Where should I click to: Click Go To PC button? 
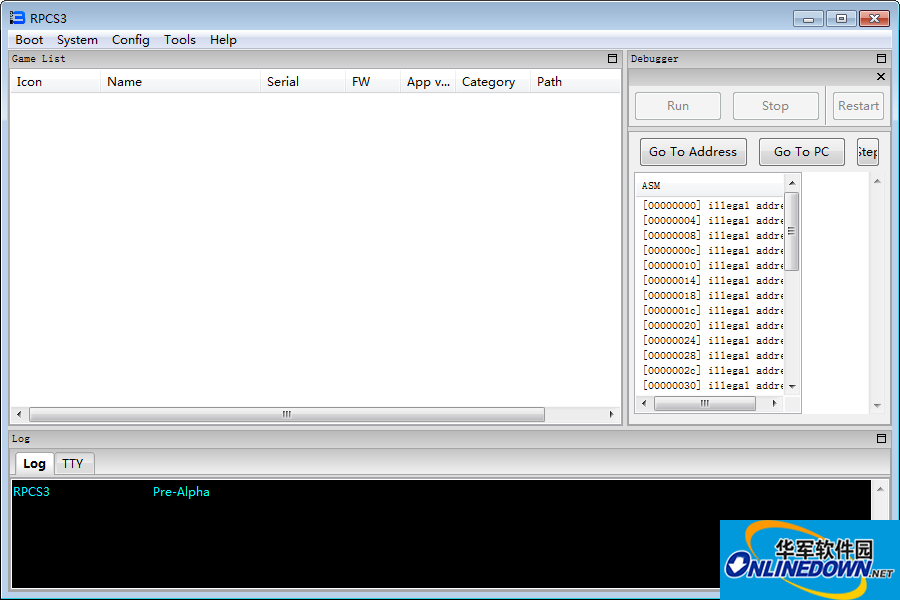pyautogui.click(x=801, y=152)
